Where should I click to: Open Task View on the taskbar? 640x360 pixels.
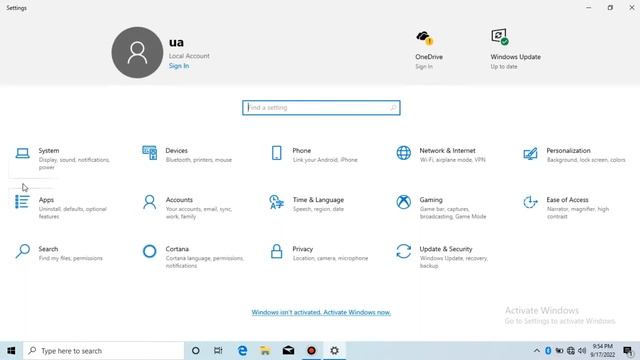(x=218, y=351)
